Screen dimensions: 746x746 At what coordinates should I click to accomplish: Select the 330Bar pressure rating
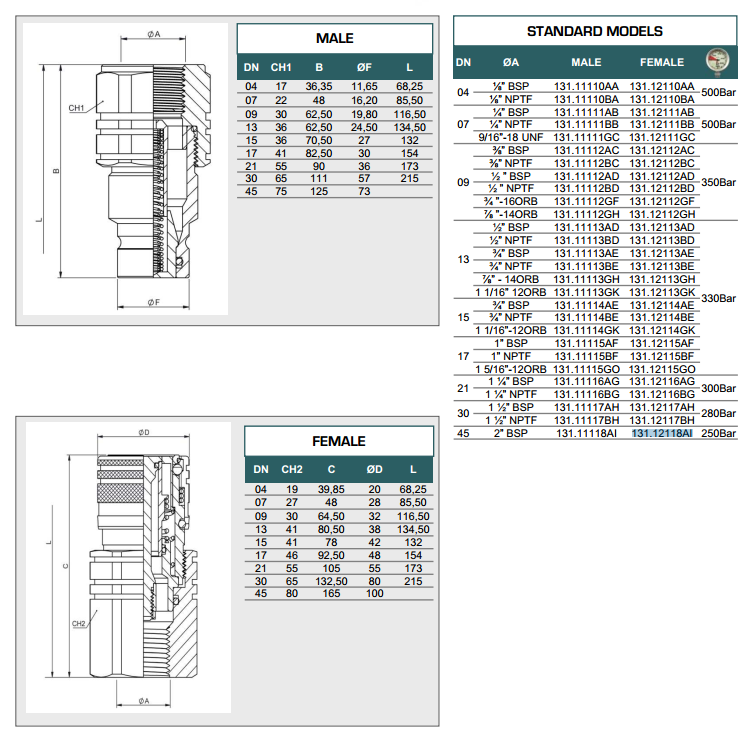click(x=717, y=298)
